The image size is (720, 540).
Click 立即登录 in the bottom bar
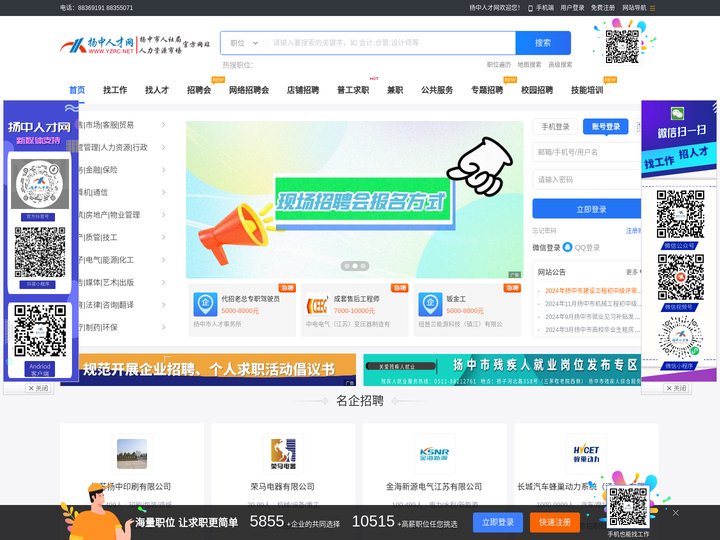click(x=498, y=522)
